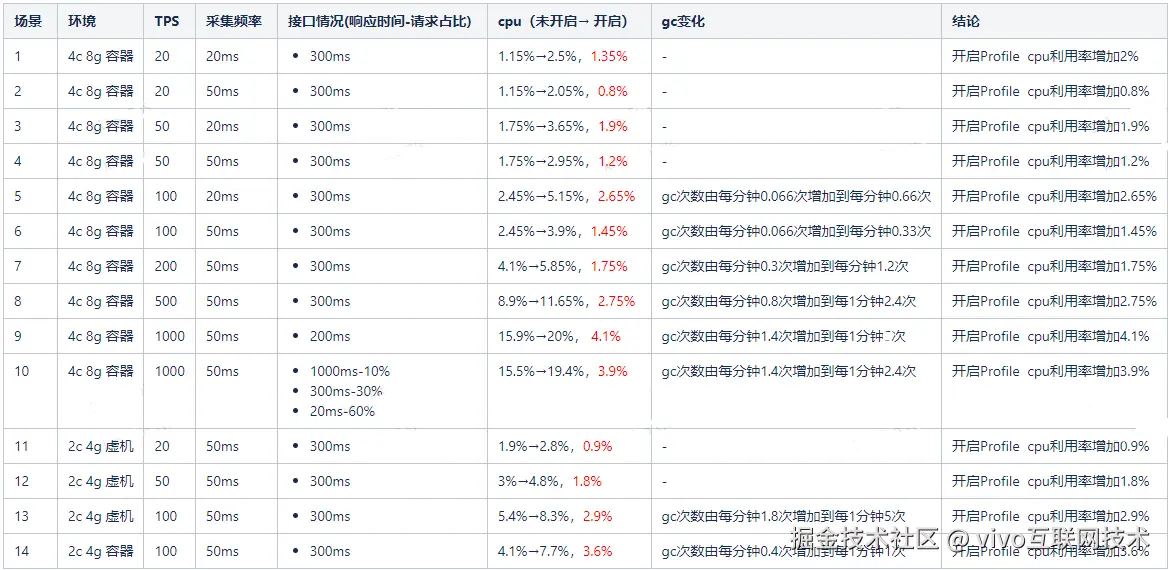Click the red 2.65% cpu increase value
The height and width of the screenshot is (570, 1168).
click(x=616, y=196)
